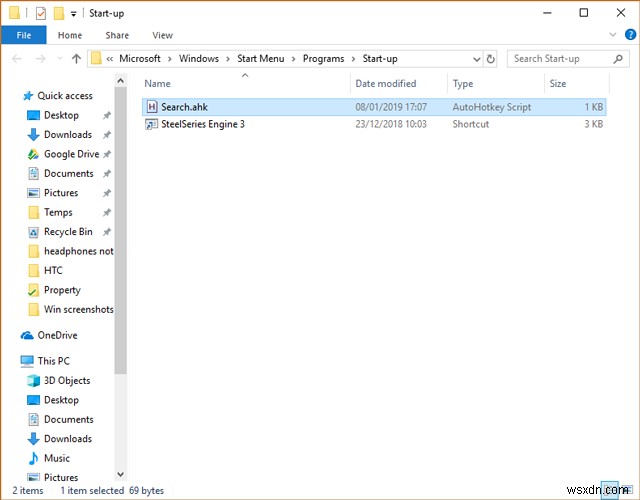Open the File tab

pyautogui.click(x=24, y=35)
